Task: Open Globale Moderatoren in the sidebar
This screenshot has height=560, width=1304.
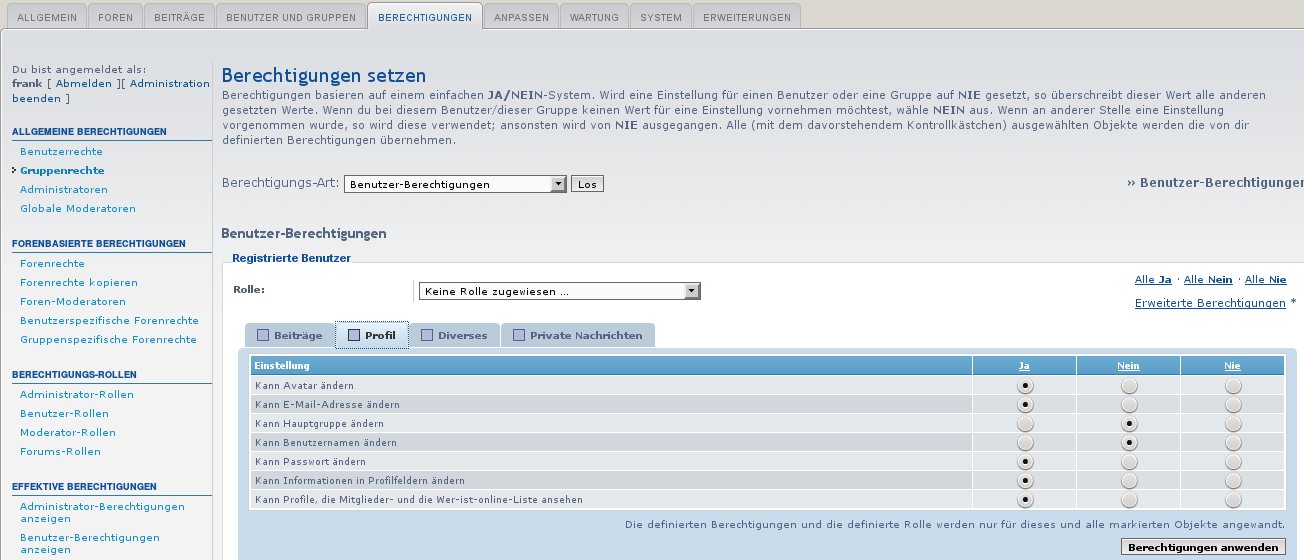Action: tap(78, 208)
